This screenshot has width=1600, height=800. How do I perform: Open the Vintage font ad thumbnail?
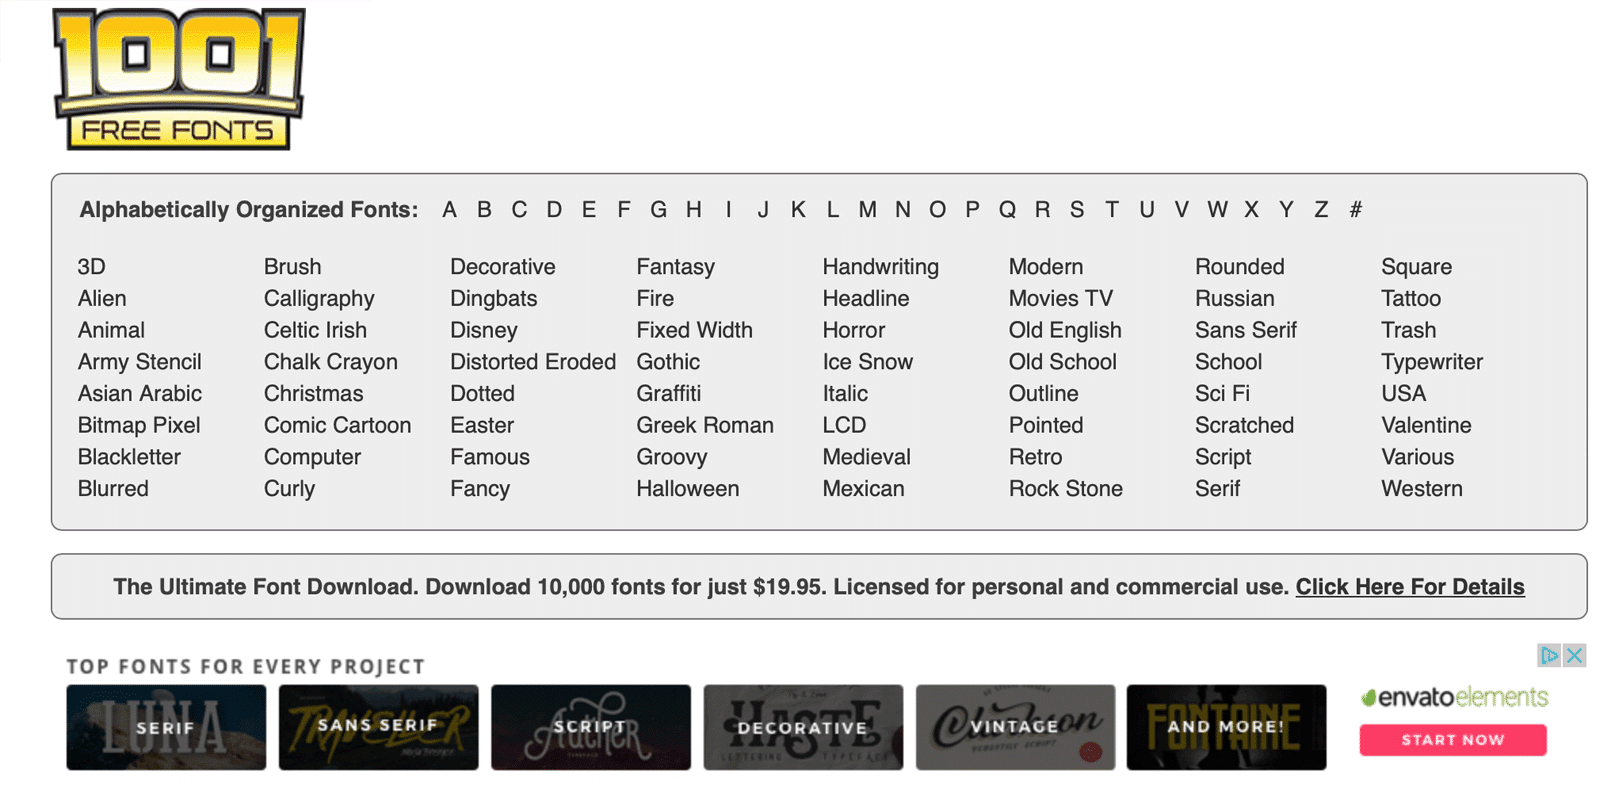[x=1015, y=727]
